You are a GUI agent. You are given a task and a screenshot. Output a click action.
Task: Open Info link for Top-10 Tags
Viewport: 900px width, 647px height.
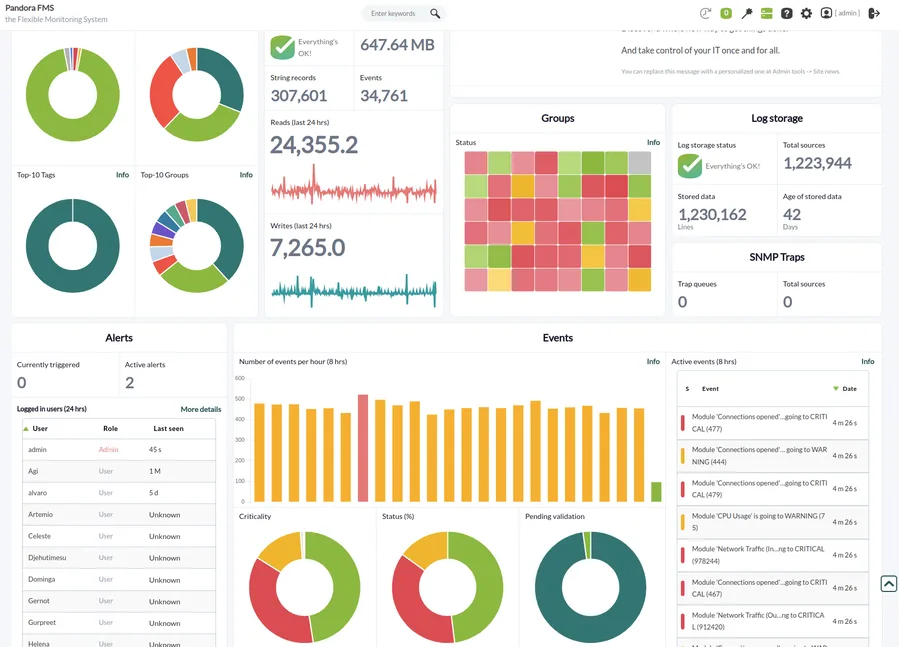click(x=122, y=175)
